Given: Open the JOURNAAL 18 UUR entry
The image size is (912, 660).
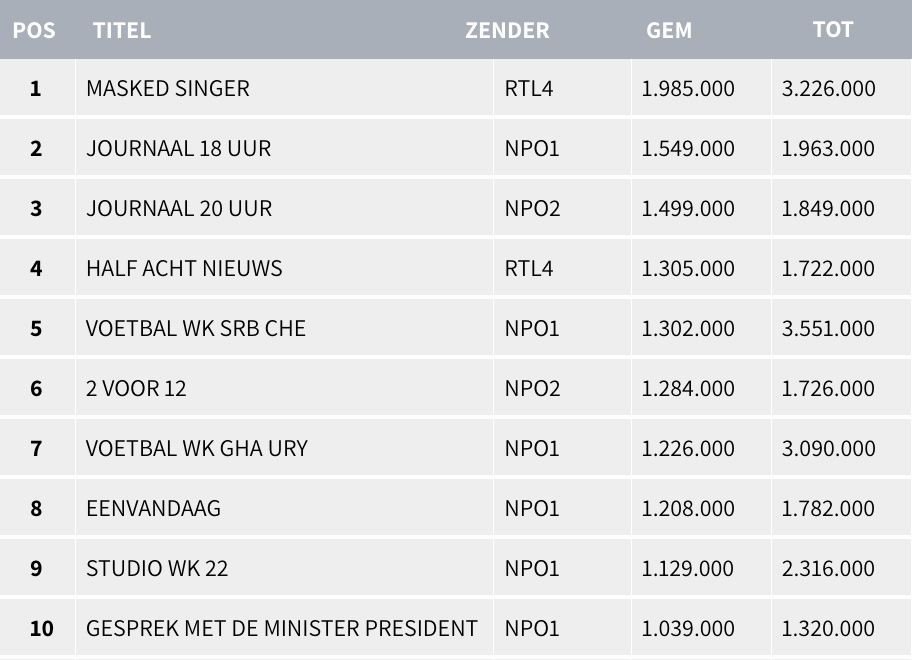Looking at the screenshot, I should click(x=178, y=148).
